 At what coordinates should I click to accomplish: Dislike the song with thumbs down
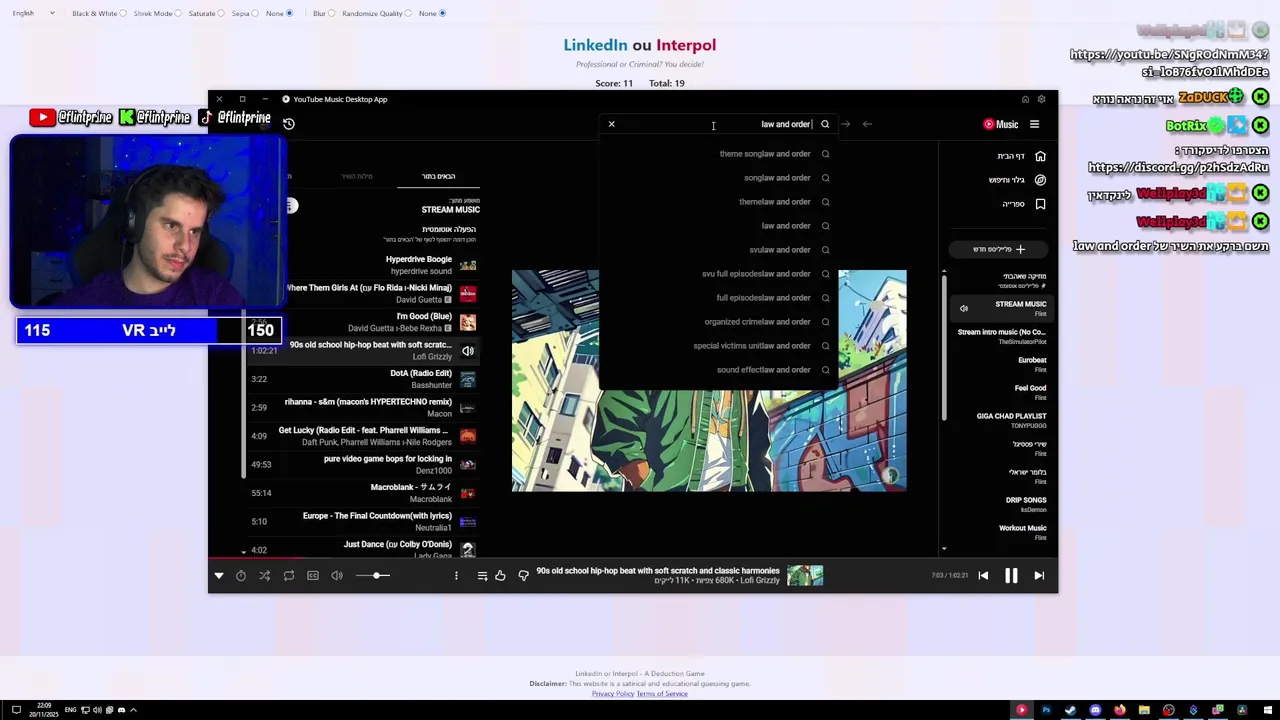[x=523, y=576]
